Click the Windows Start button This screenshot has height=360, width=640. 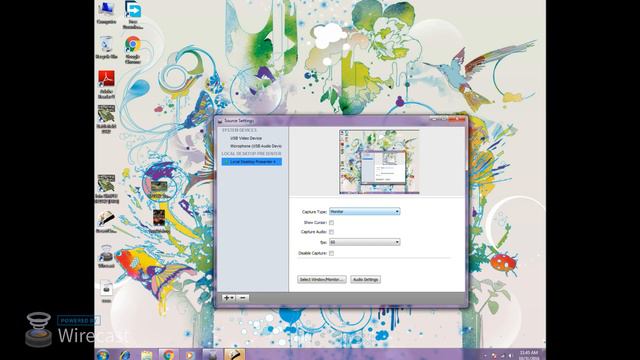click(x=103, y=355)
